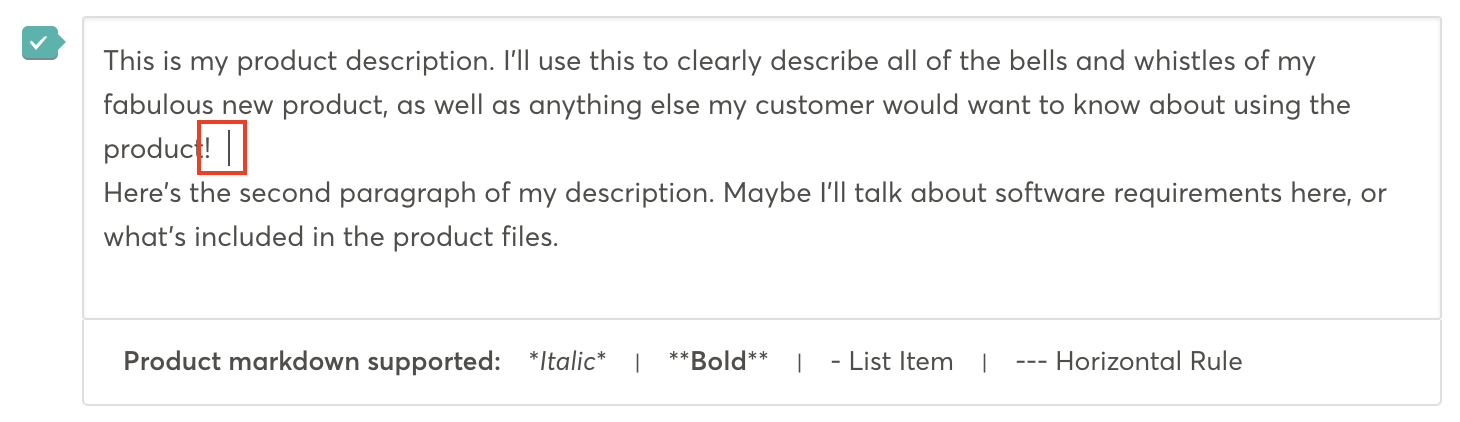
Task: Click the **Bold** markdown hint
Action: [x=718, y=361]
